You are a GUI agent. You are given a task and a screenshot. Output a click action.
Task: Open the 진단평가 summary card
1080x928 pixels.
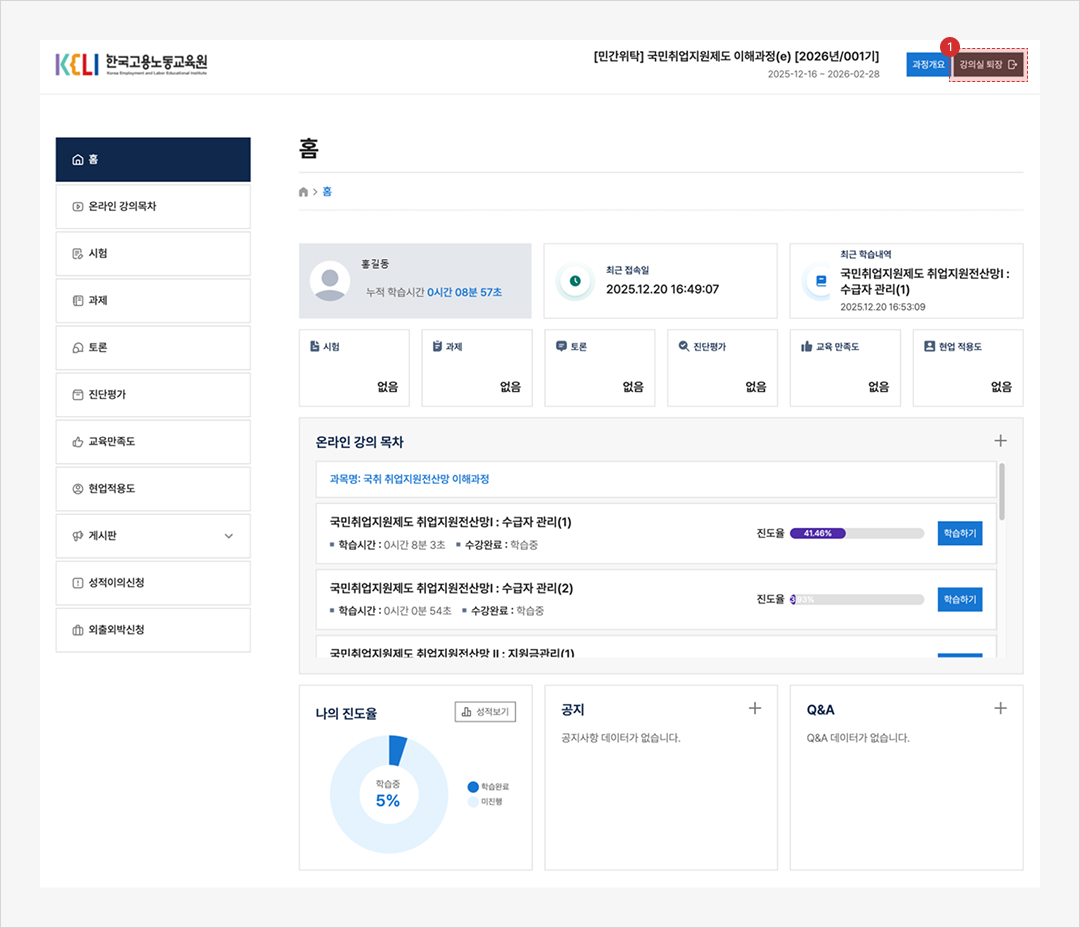tap(722, 367)
